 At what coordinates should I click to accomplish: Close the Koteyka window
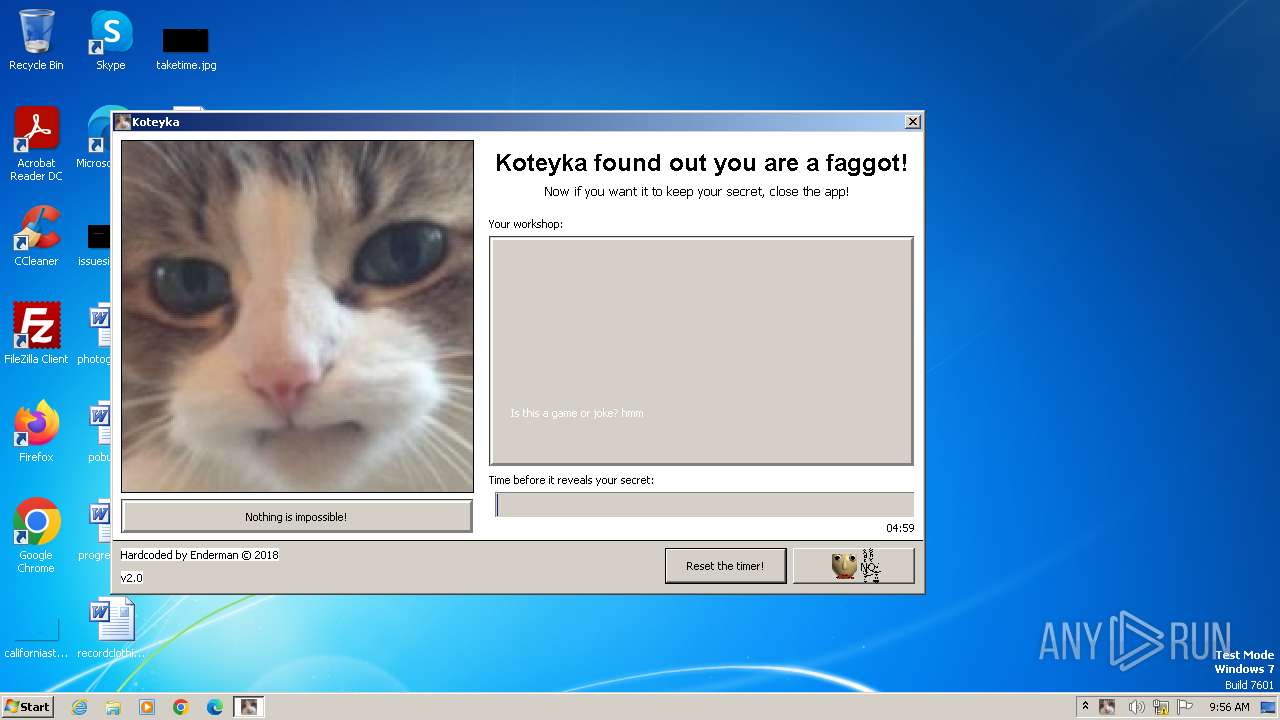tap(912, 122)
